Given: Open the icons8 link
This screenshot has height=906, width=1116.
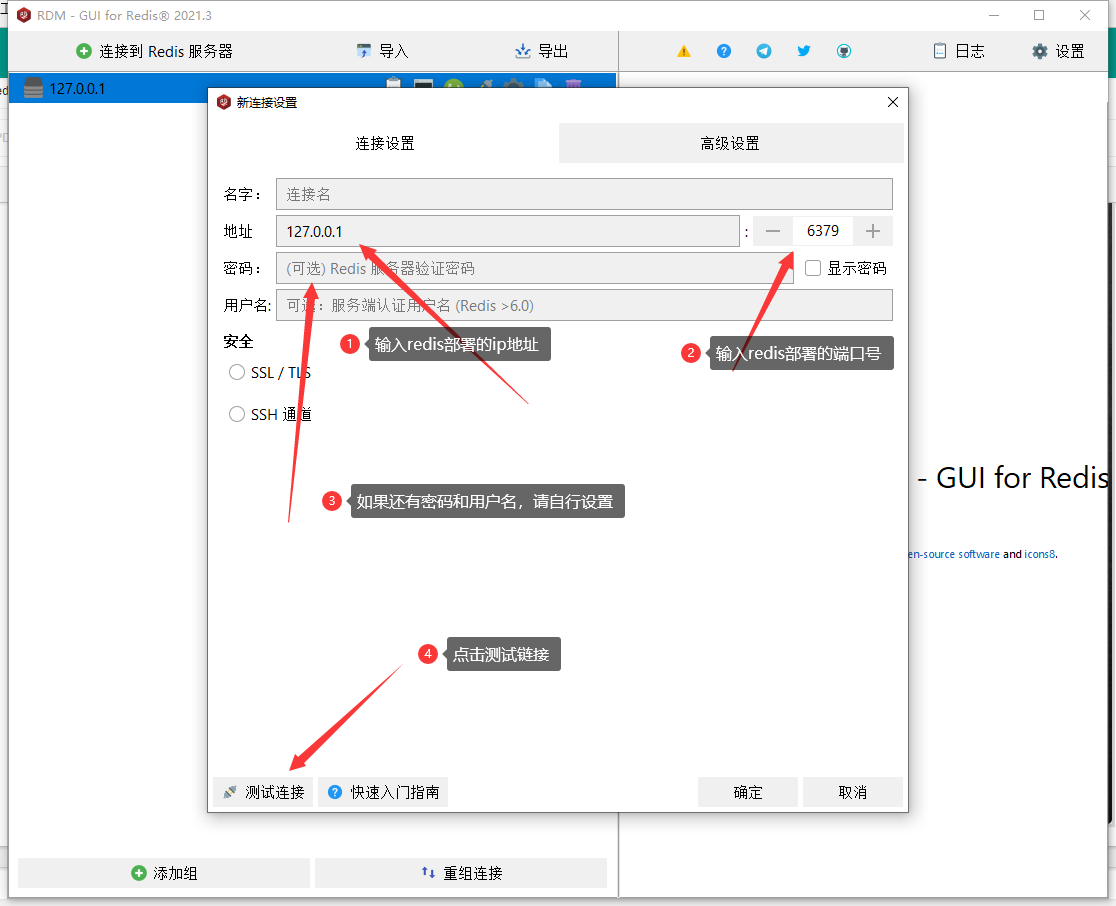Looking at the screenshot, I should [1040, 554].
